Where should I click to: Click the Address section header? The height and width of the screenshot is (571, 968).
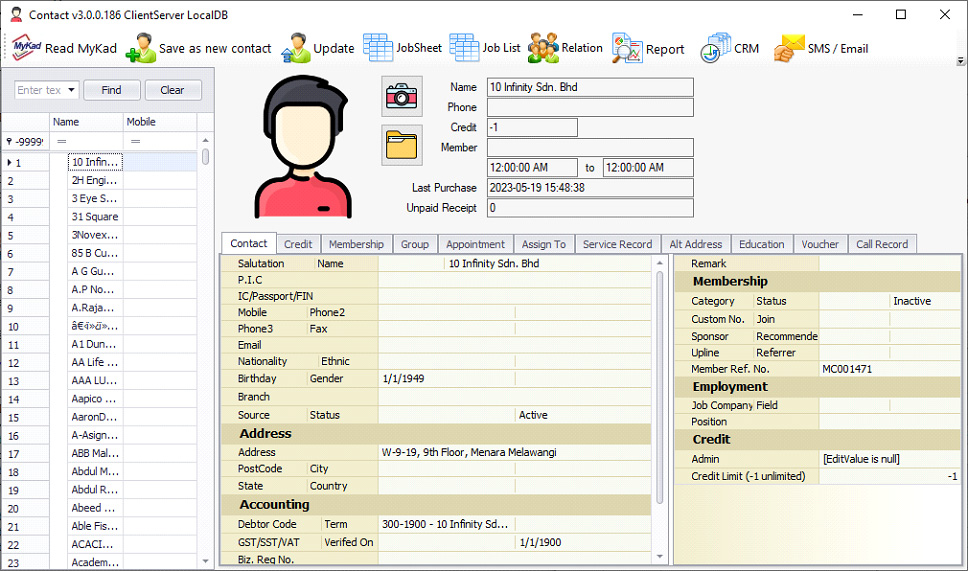(436, 433)
